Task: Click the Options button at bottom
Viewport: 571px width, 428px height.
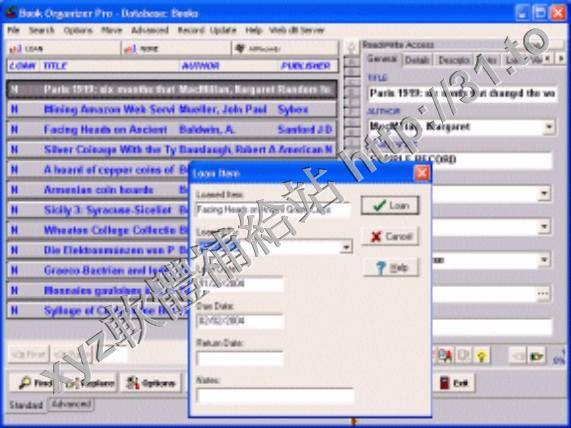Action: [150, 382]
